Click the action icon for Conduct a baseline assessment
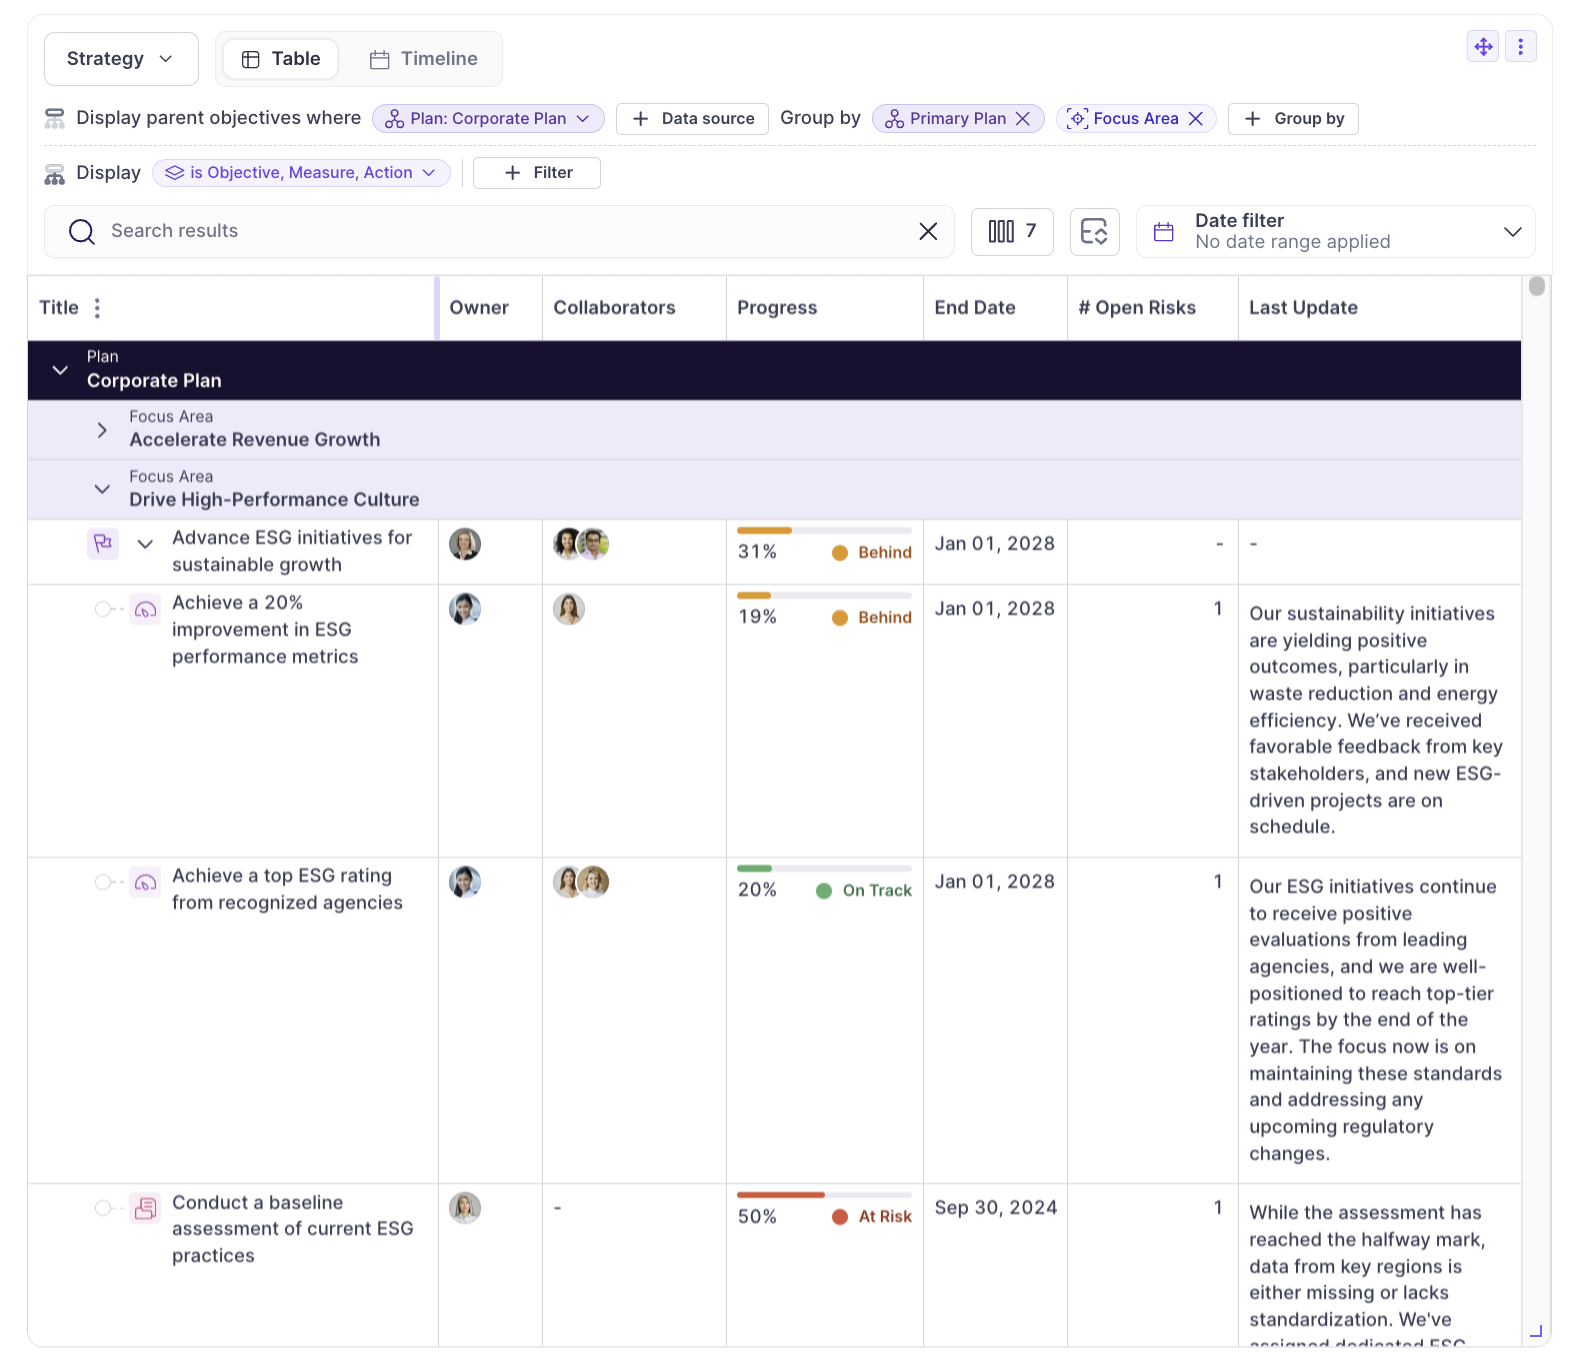Screen dimensions: 1584x1354 click(x=146, y=1209)
